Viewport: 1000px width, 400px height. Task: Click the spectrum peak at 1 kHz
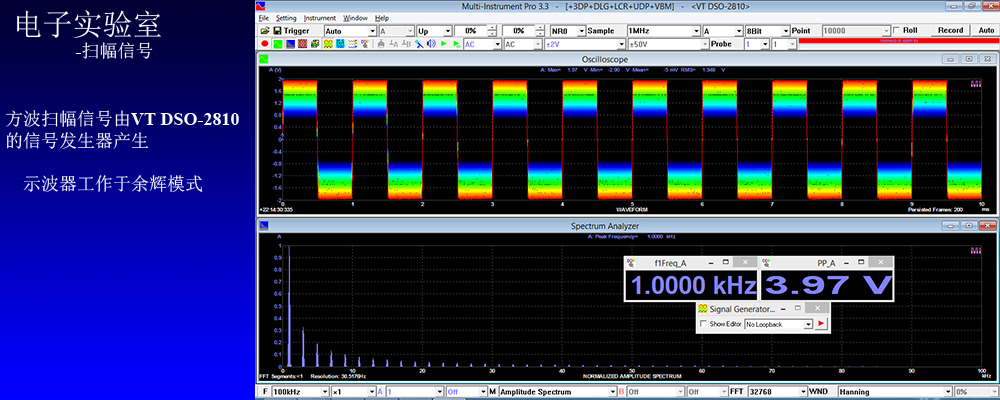(290, 306)
